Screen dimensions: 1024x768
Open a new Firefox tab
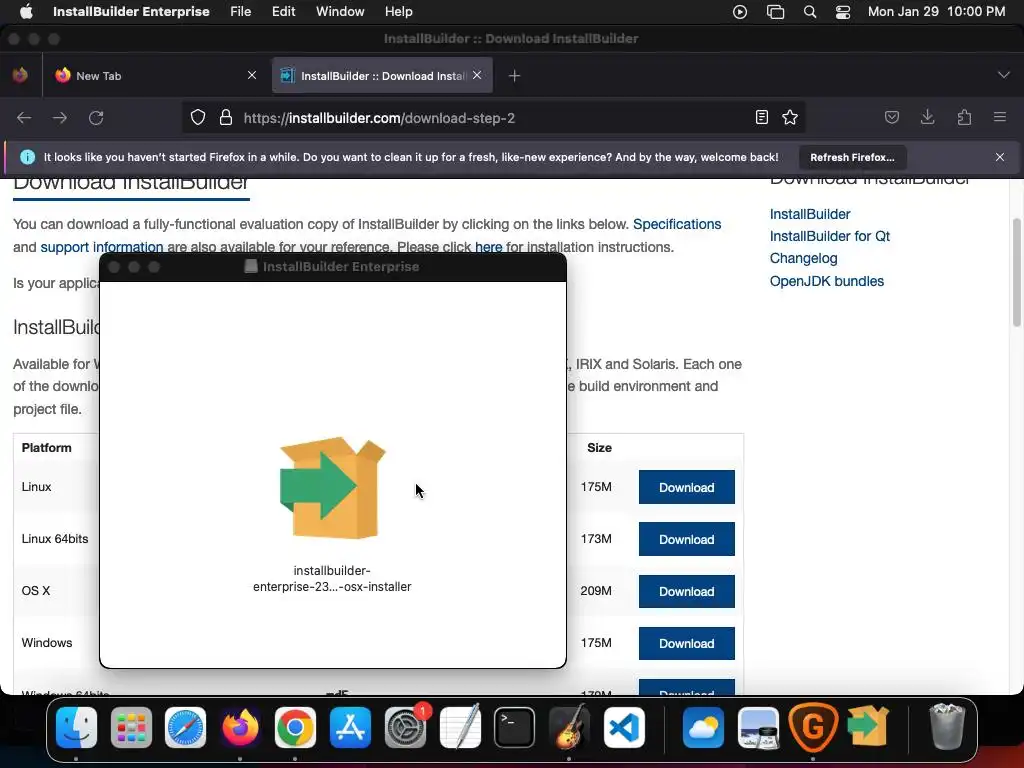pyautogui.click(x=515, y=76)
